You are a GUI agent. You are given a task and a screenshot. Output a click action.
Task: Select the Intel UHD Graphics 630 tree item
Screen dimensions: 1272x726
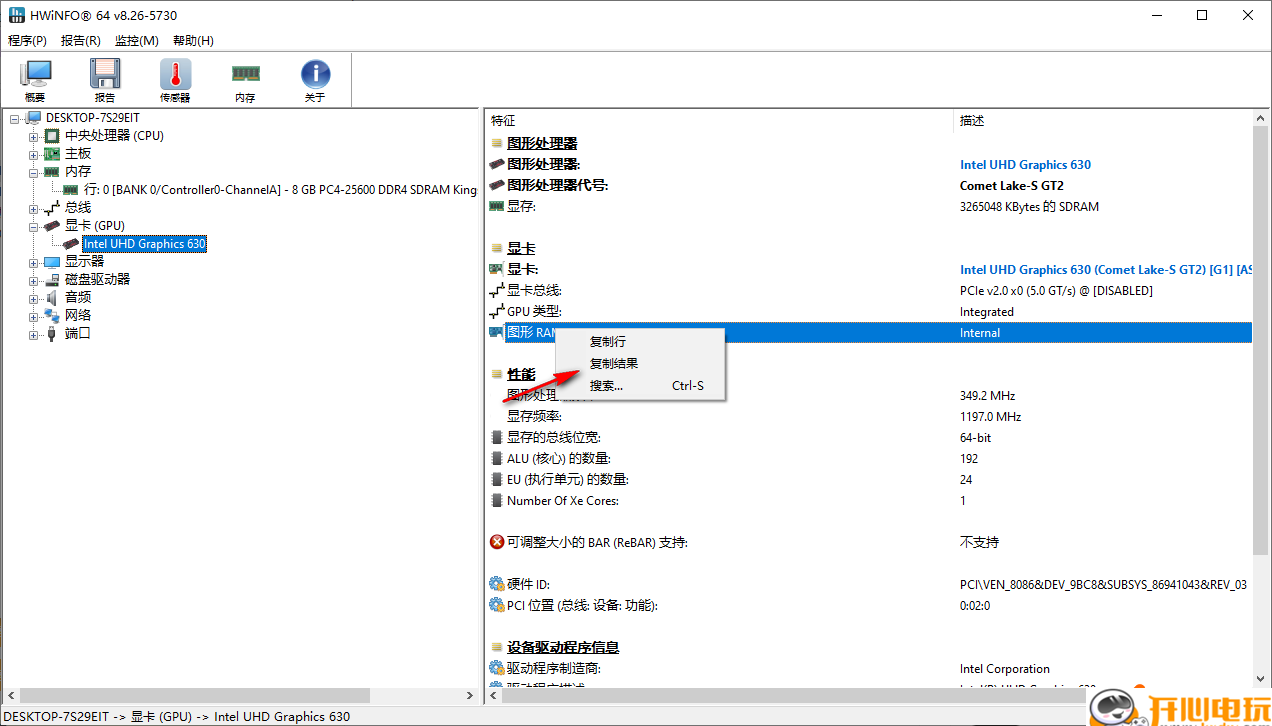pyautogui.click(x=144, y=243)
